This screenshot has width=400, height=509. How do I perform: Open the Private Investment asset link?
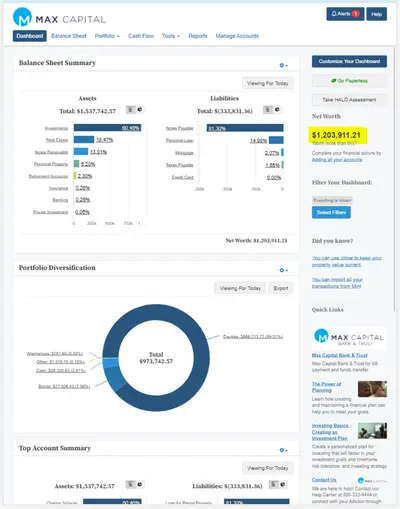(50, 212)
